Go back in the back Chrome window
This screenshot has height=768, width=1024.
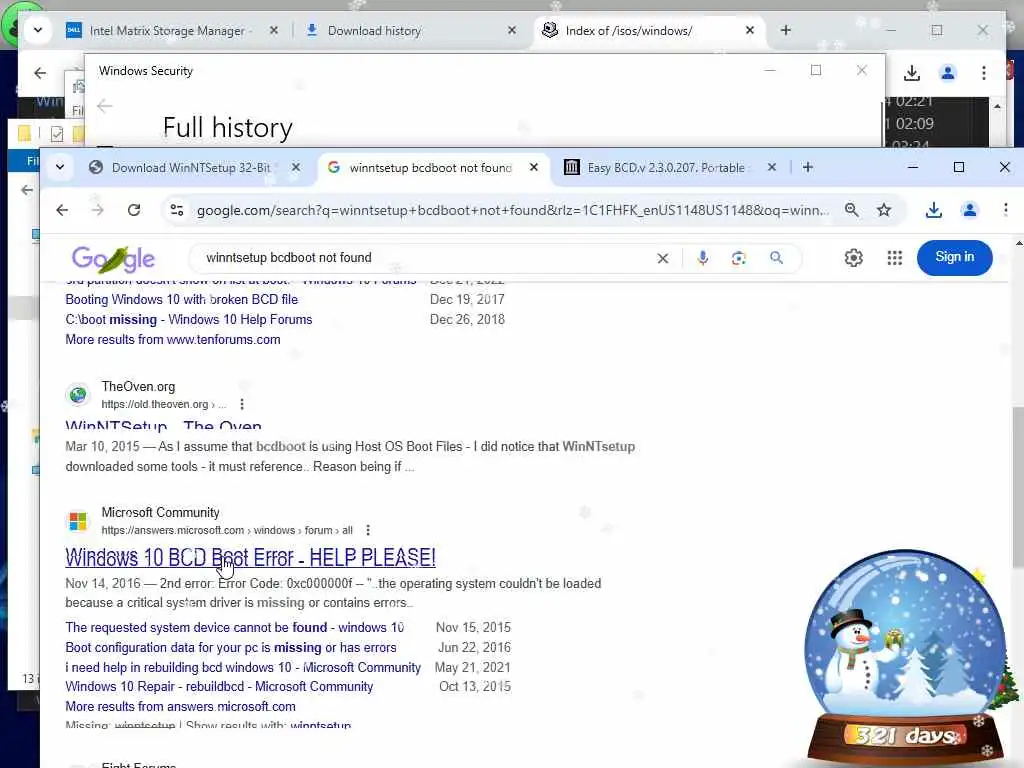click(x=40, y=73)
